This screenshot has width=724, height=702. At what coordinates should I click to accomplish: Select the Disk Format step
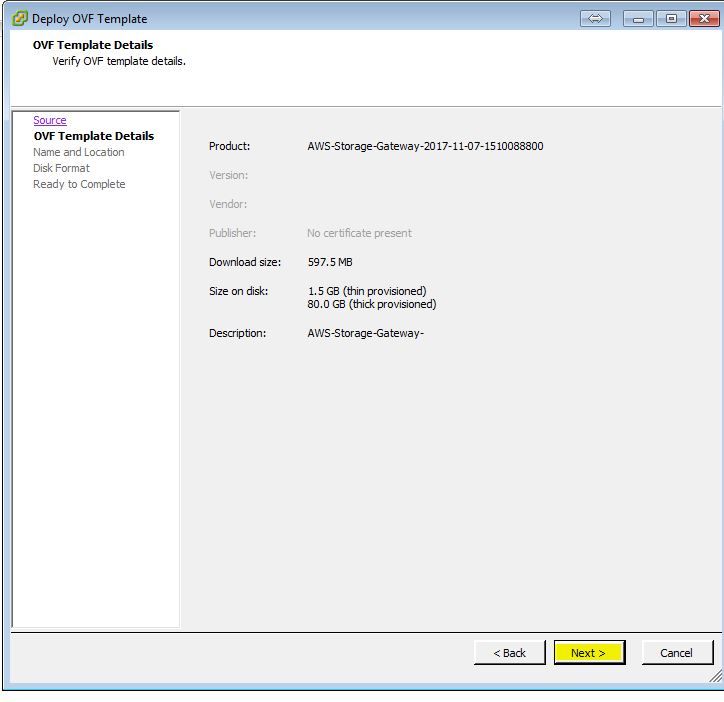(61, 168)
